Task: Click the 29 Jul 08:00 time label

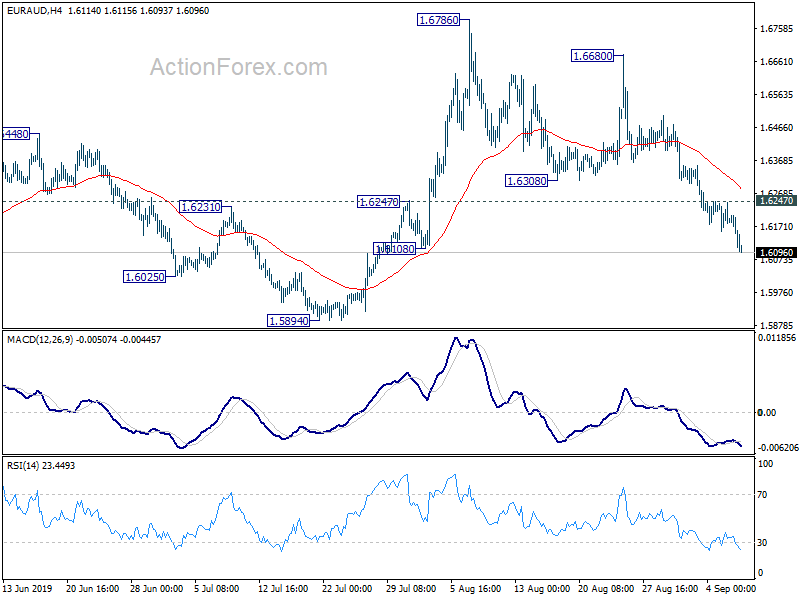Action: click(411, 588)
